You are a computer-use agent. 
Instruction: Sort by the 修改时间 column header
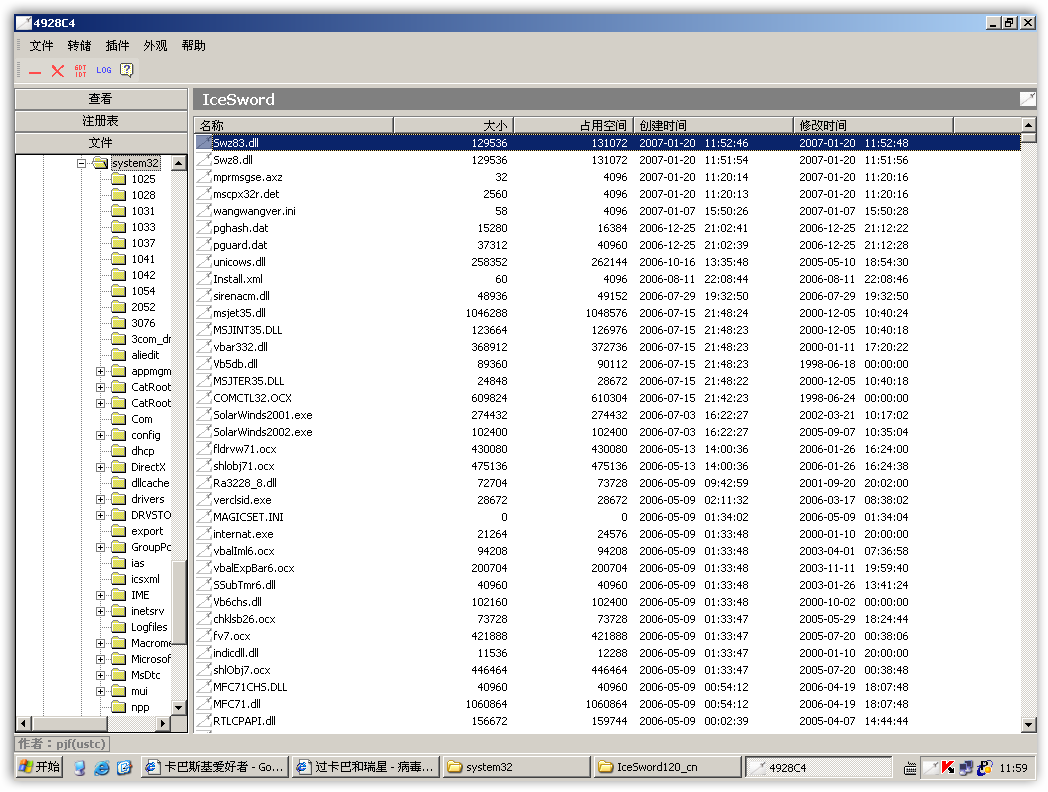pyautogui.click(x=874, y=125)
